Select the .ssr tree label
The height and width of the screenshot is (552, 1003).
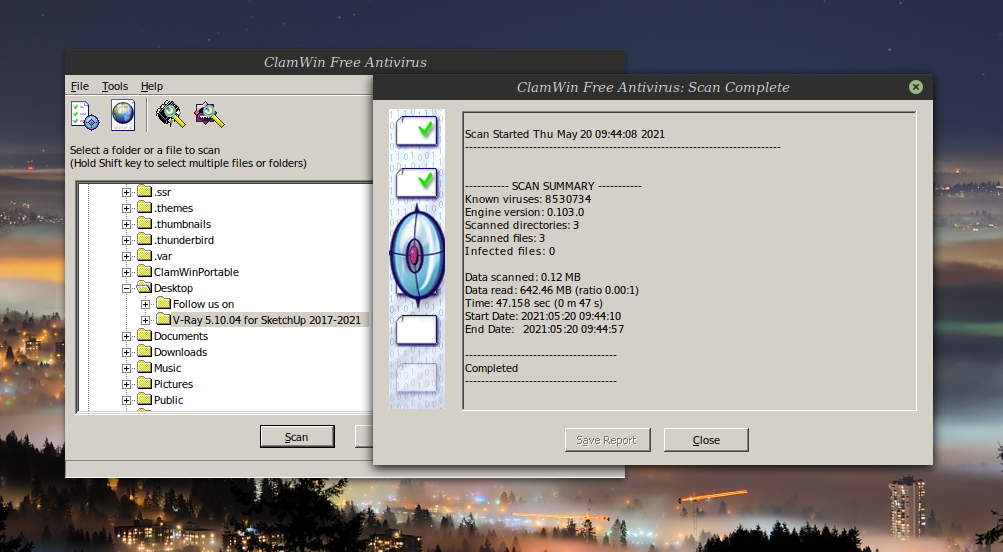[162, 192]
